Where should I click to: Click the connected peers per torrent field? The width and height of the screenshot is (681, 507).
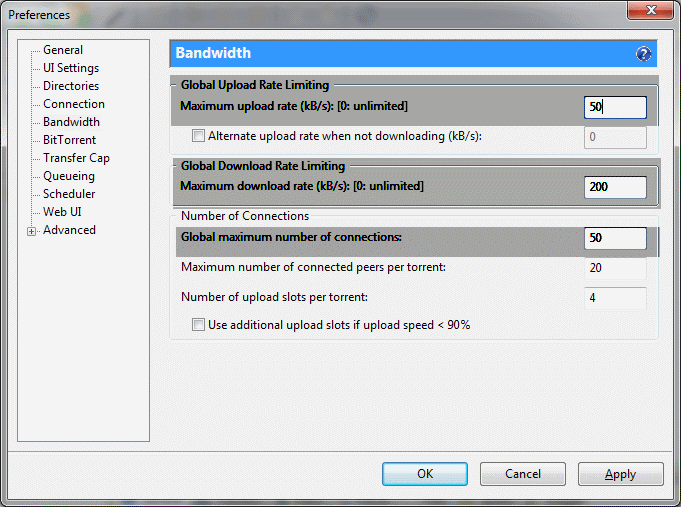pos(615,268)
